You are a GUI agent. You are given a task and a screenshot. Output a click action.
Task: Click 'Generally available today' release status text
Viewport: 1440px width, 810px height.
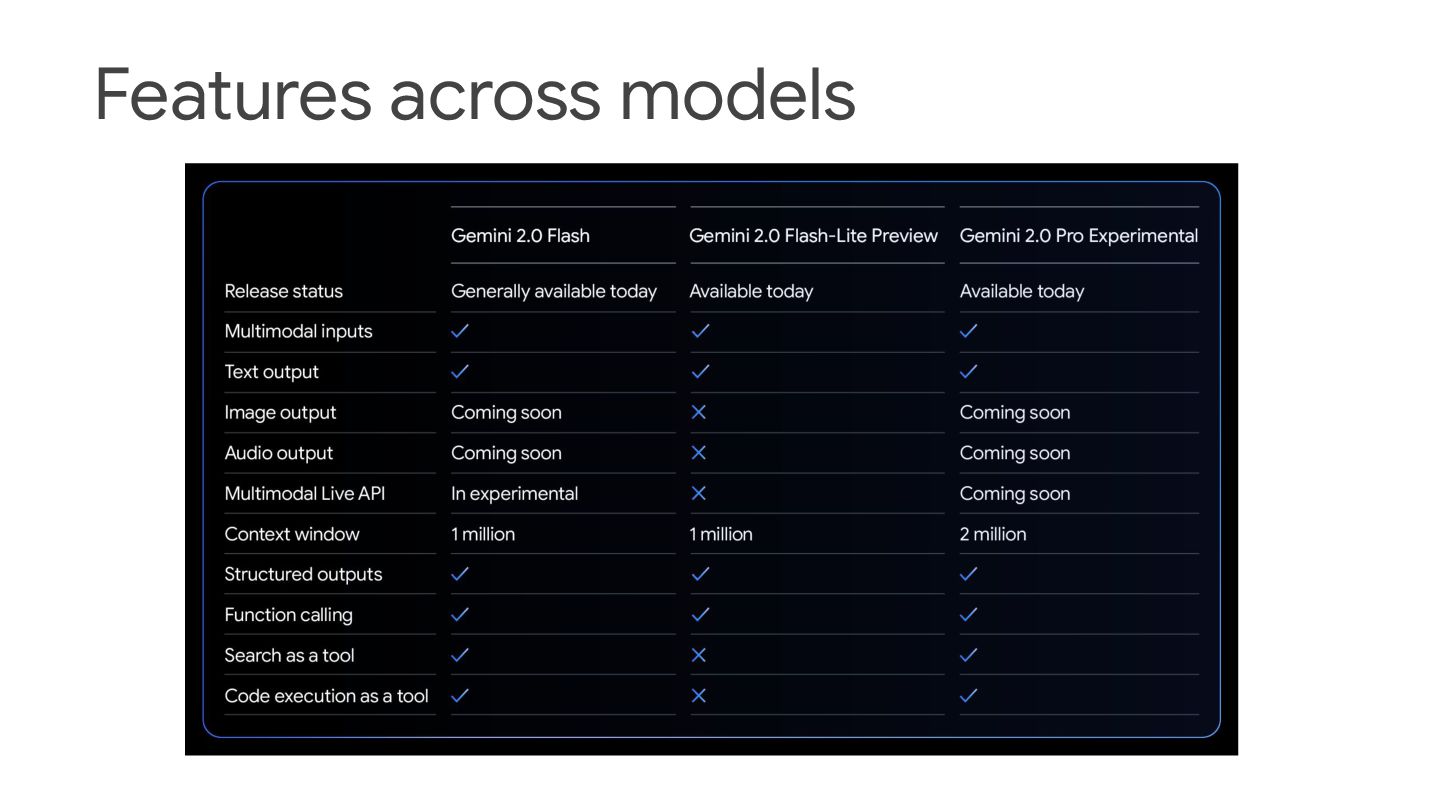pyautogui.click(x=554, y=292)
